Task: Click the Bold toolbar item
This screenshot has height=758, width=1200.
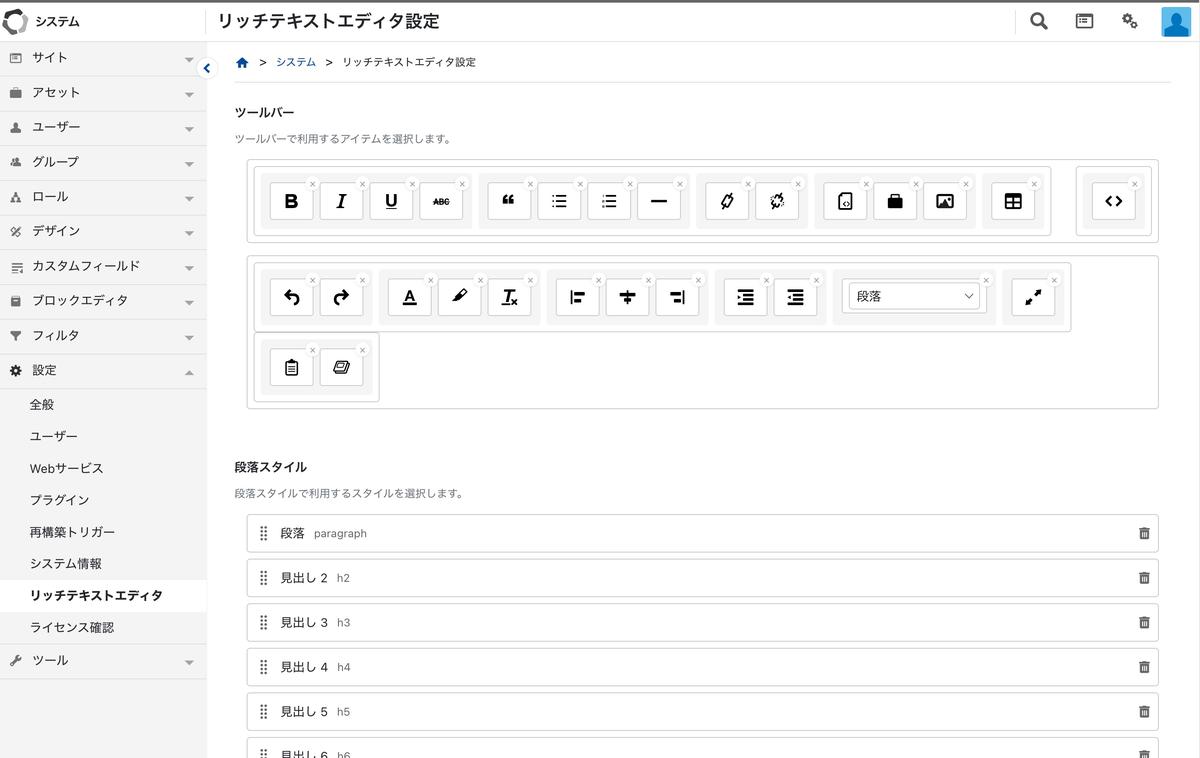Action: (x=291, y=201)
